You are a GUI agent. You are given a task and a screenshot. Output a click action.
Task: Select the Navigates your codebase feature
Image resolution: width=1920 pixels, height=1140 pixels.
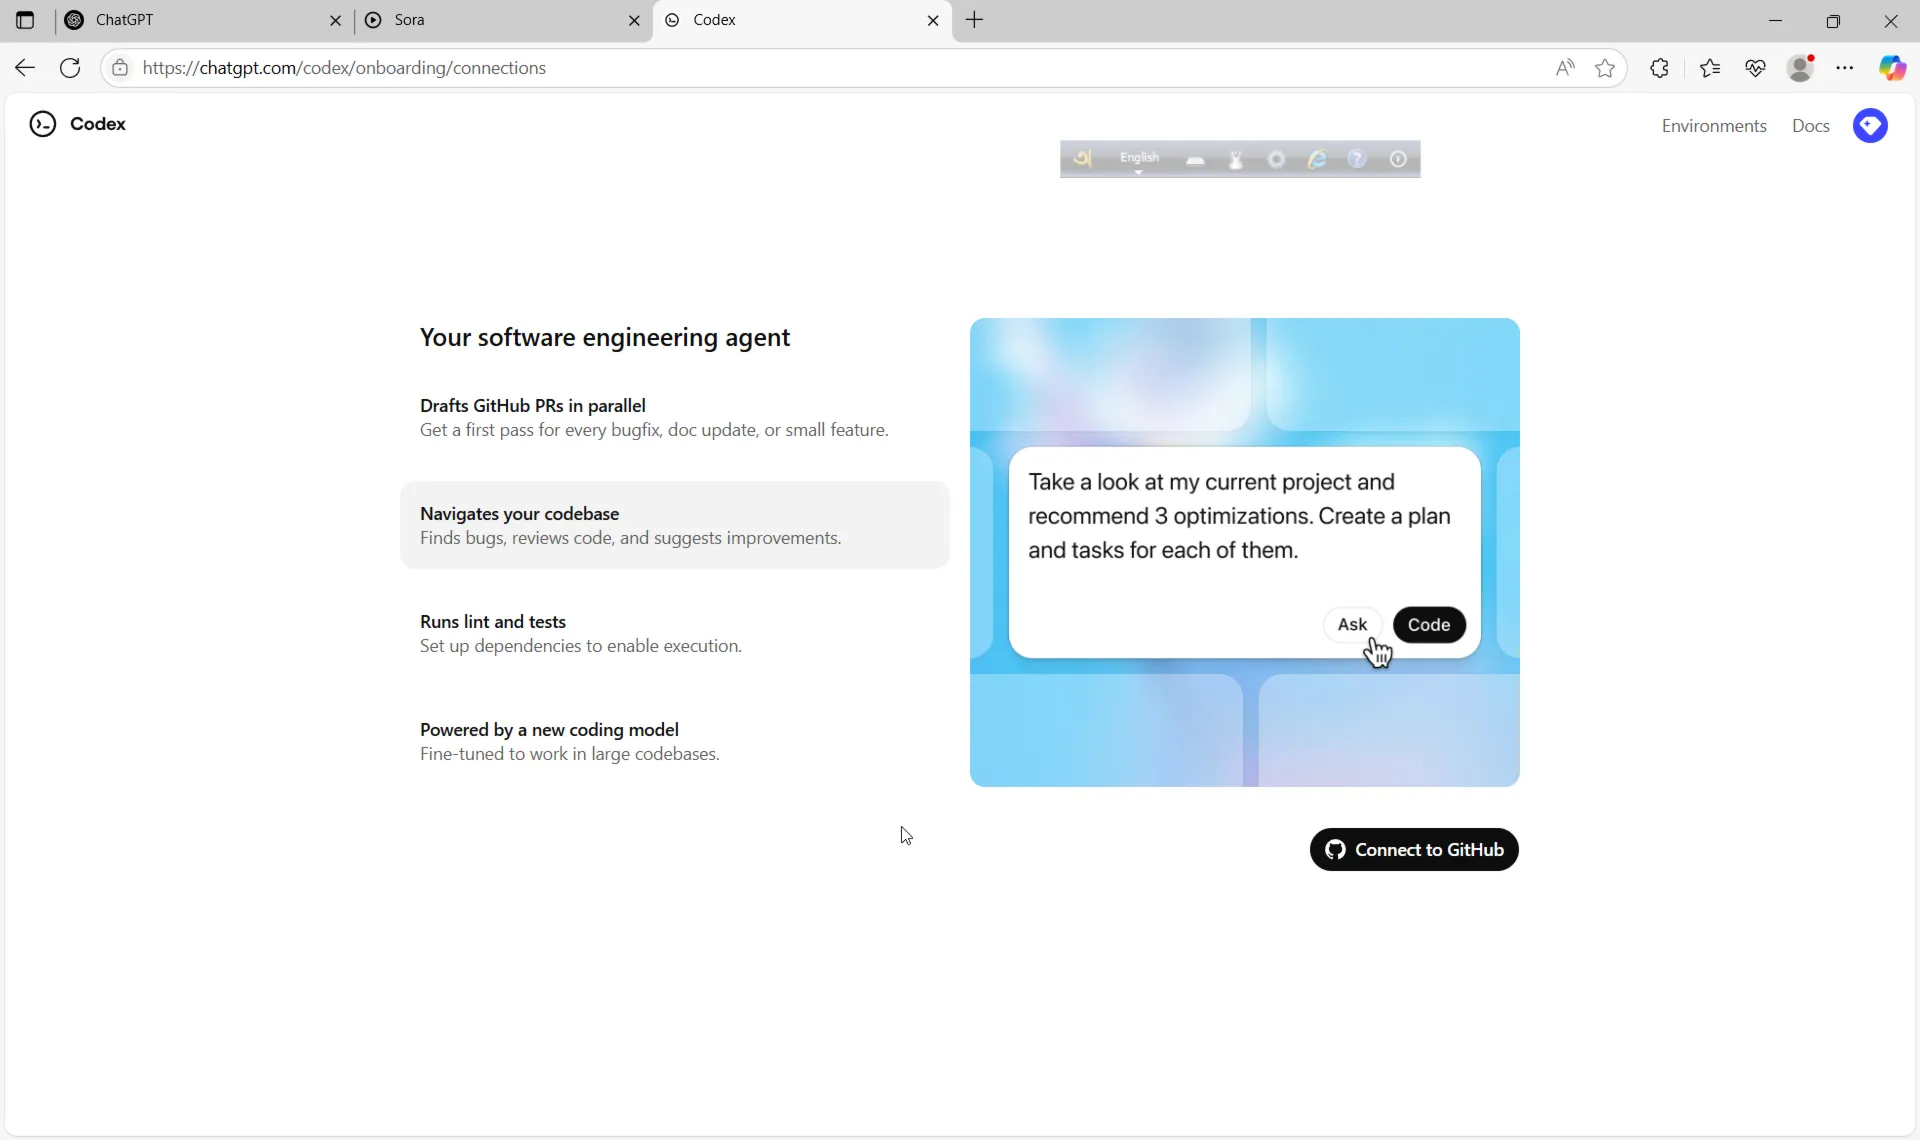click(x=675, y=526)
